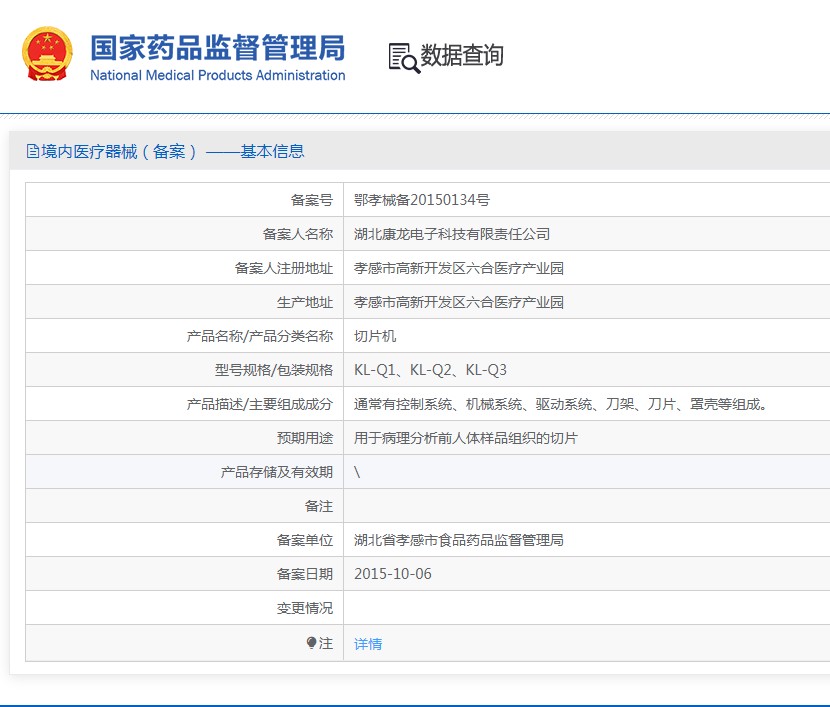Viewport: 830px width, 707px height.
Task: Click the 产品描述/主要组成成分 row label
Action: (x=259, y=404)
